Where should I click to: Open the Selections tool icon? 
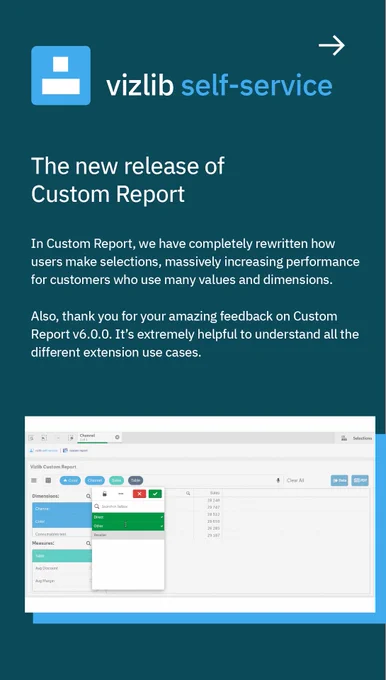coord(344,438)
